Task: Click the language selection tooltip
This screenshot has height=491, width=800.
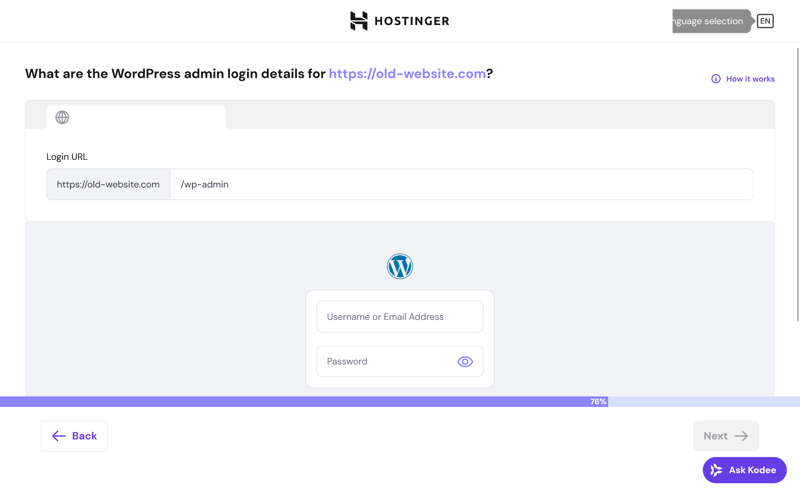Action: [711, 21]
